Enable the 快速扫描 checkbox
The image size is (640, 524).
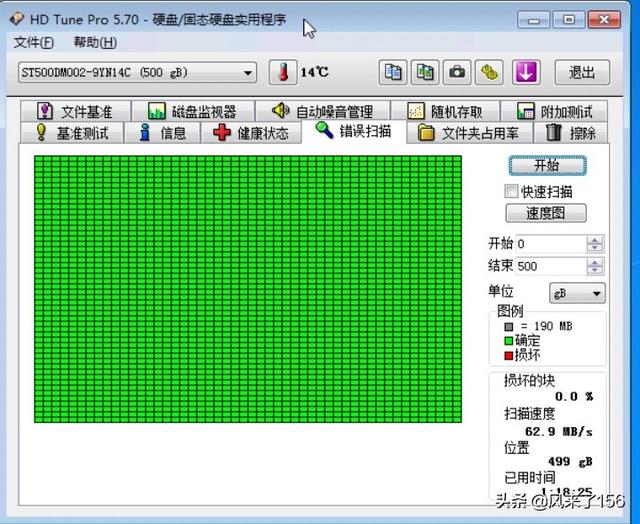point(511,191)
